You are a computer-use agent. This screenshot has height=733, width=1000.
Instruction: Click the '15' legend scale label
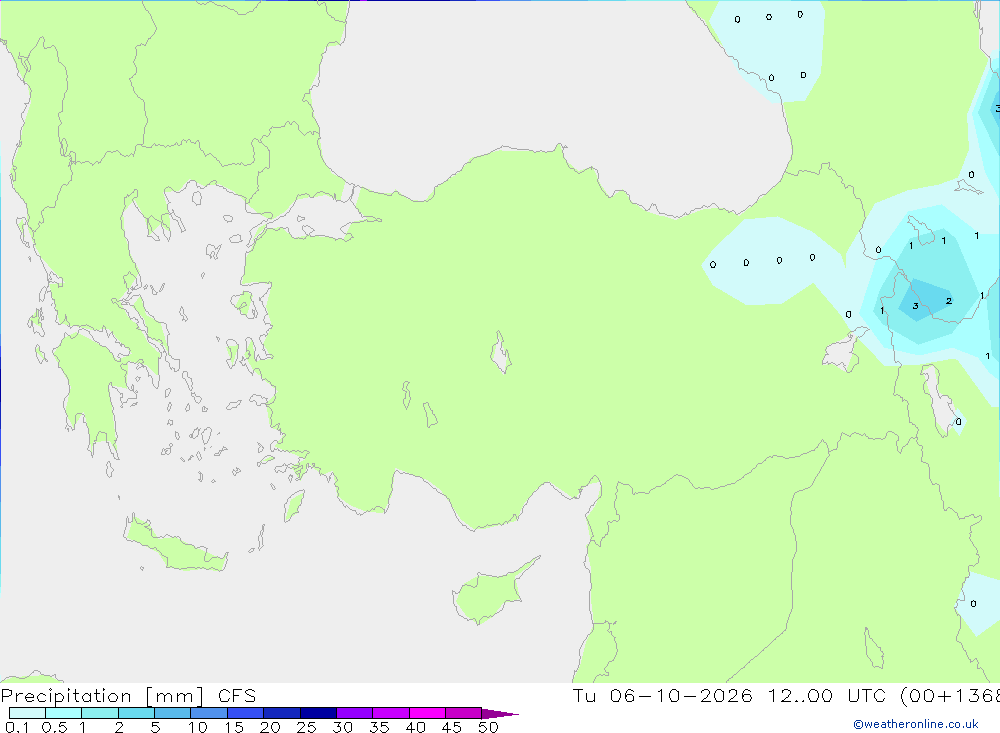[x=234, y=727]
